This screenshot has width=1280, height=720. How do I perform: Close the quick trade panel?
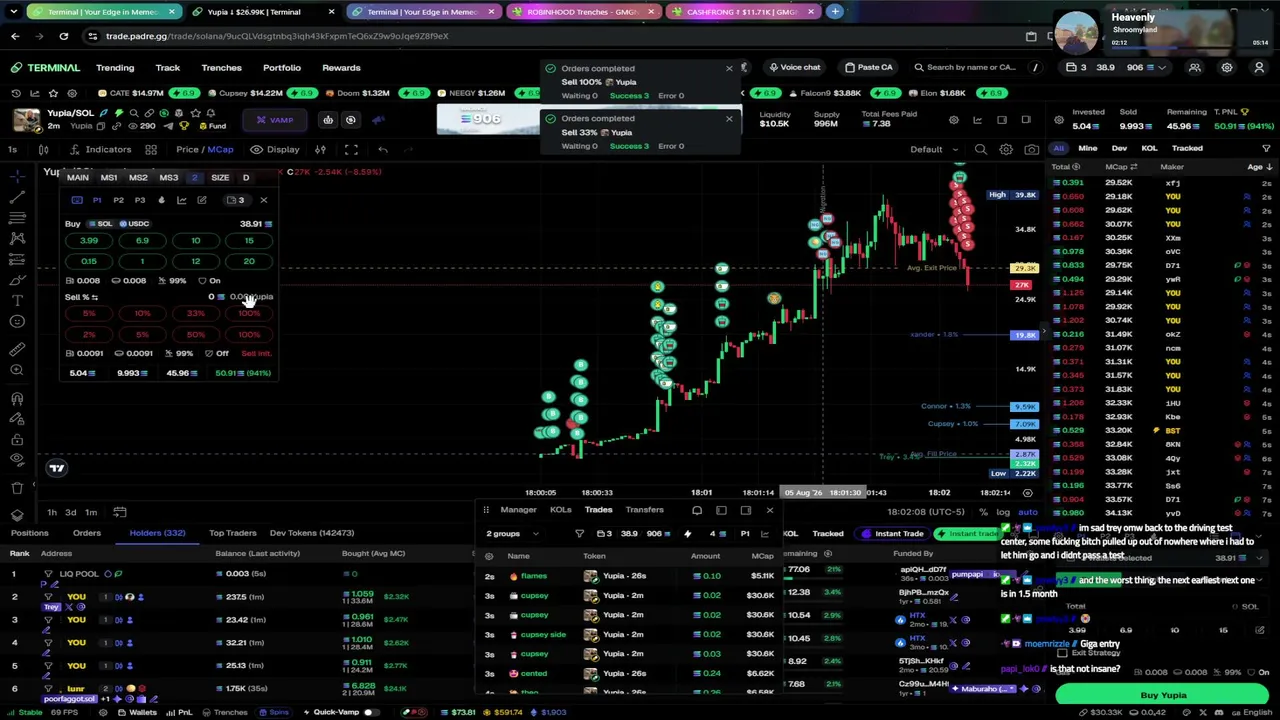coord(264,200)
